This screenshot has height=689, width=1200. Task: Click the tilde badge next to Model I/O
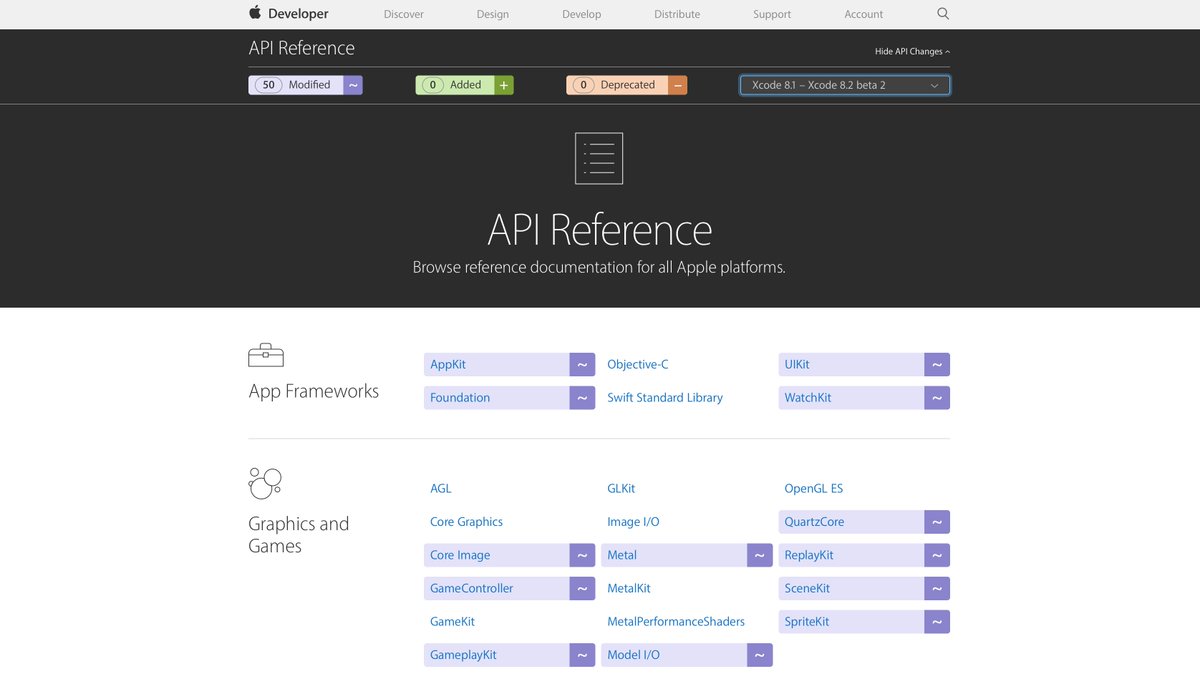coord(760,655)
